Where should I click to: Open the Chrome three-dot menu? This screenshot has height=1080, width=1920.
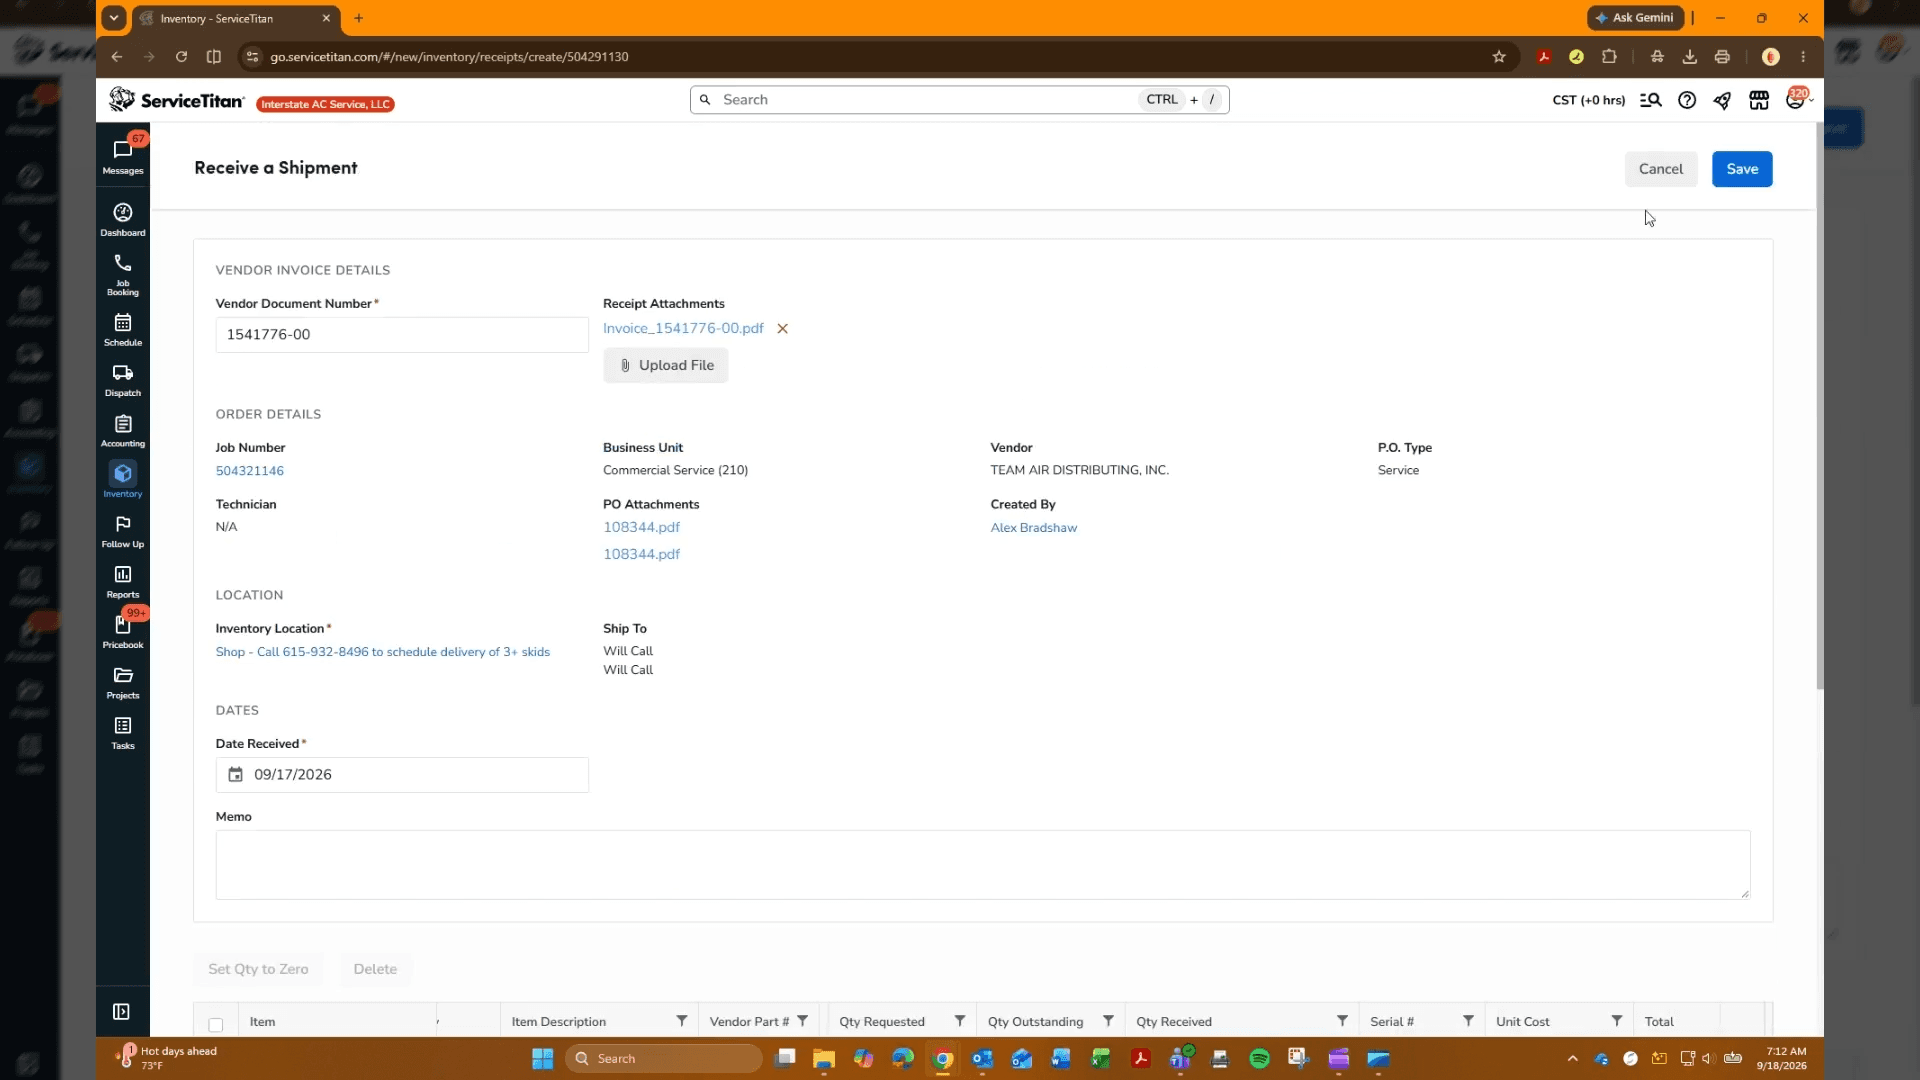click(x=1804, y=57)
